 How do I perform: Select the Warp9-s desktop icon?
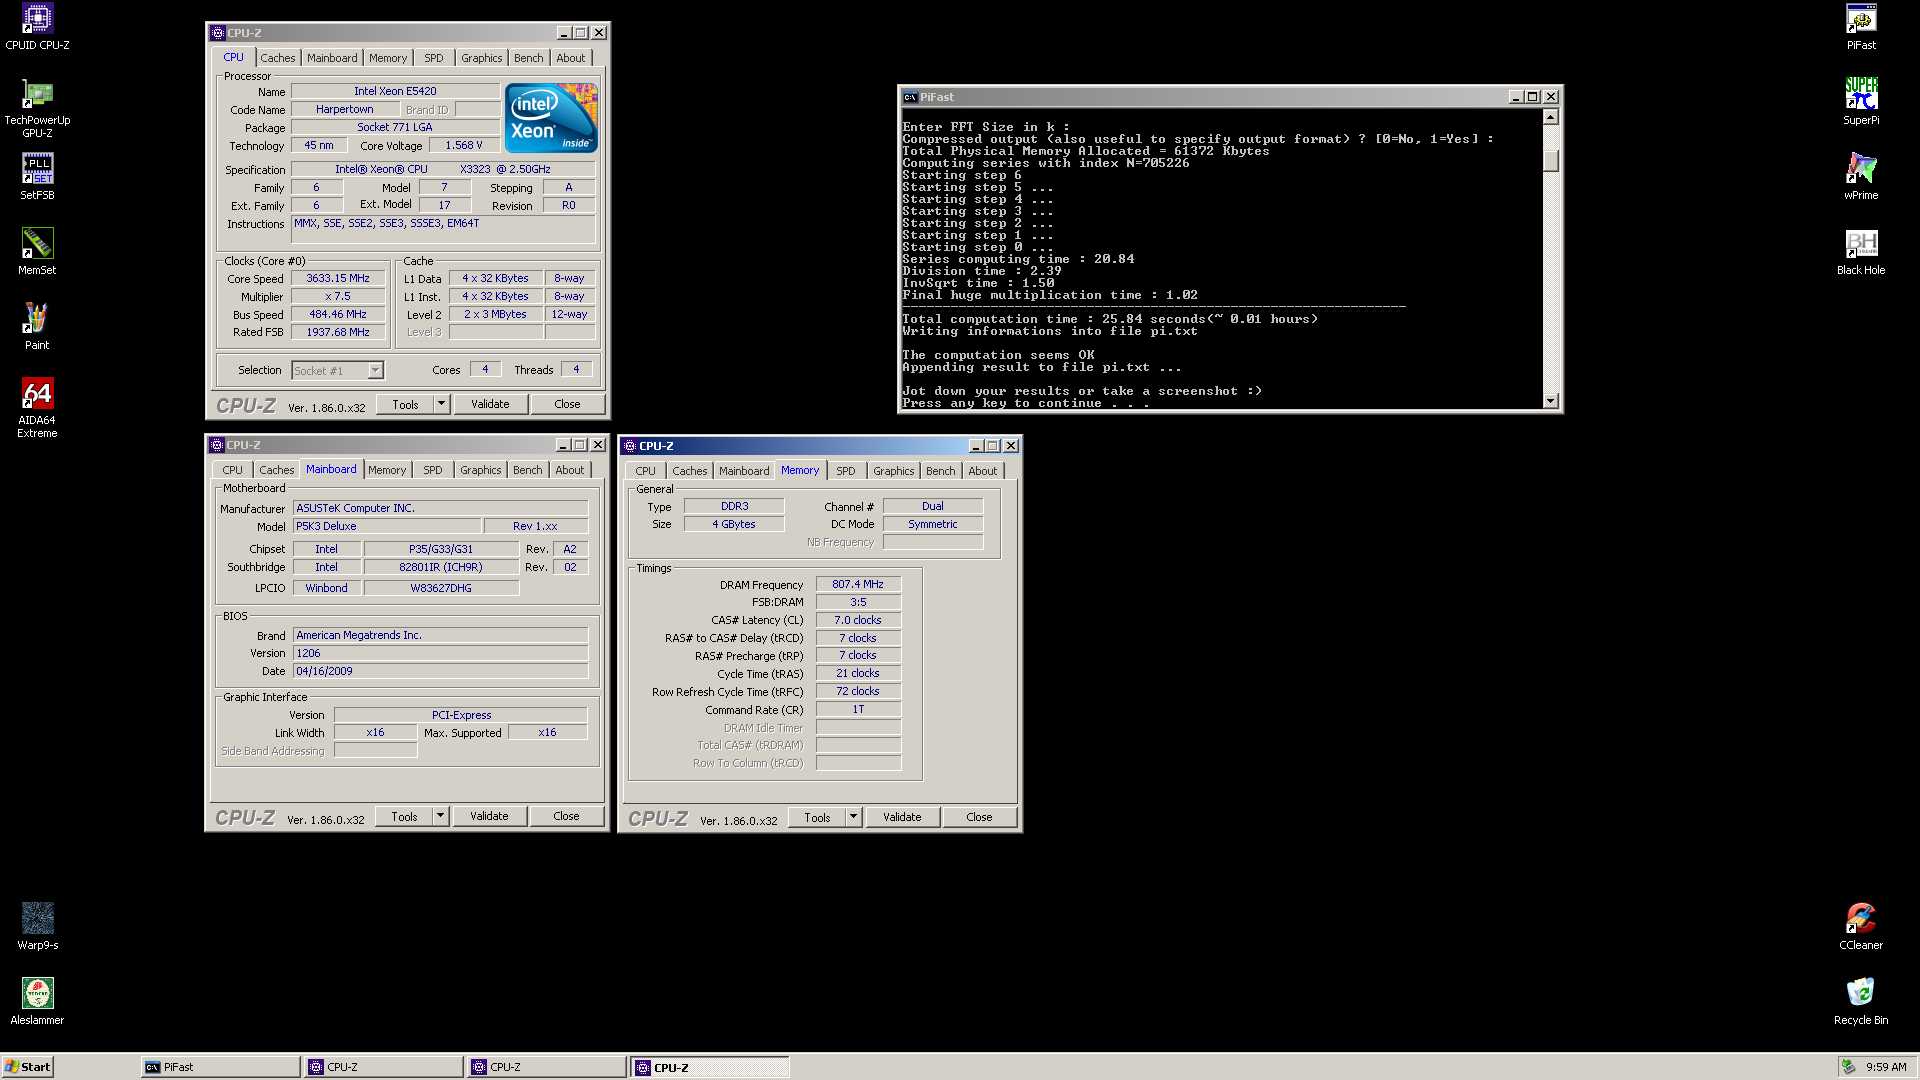(x=37, y=927)
